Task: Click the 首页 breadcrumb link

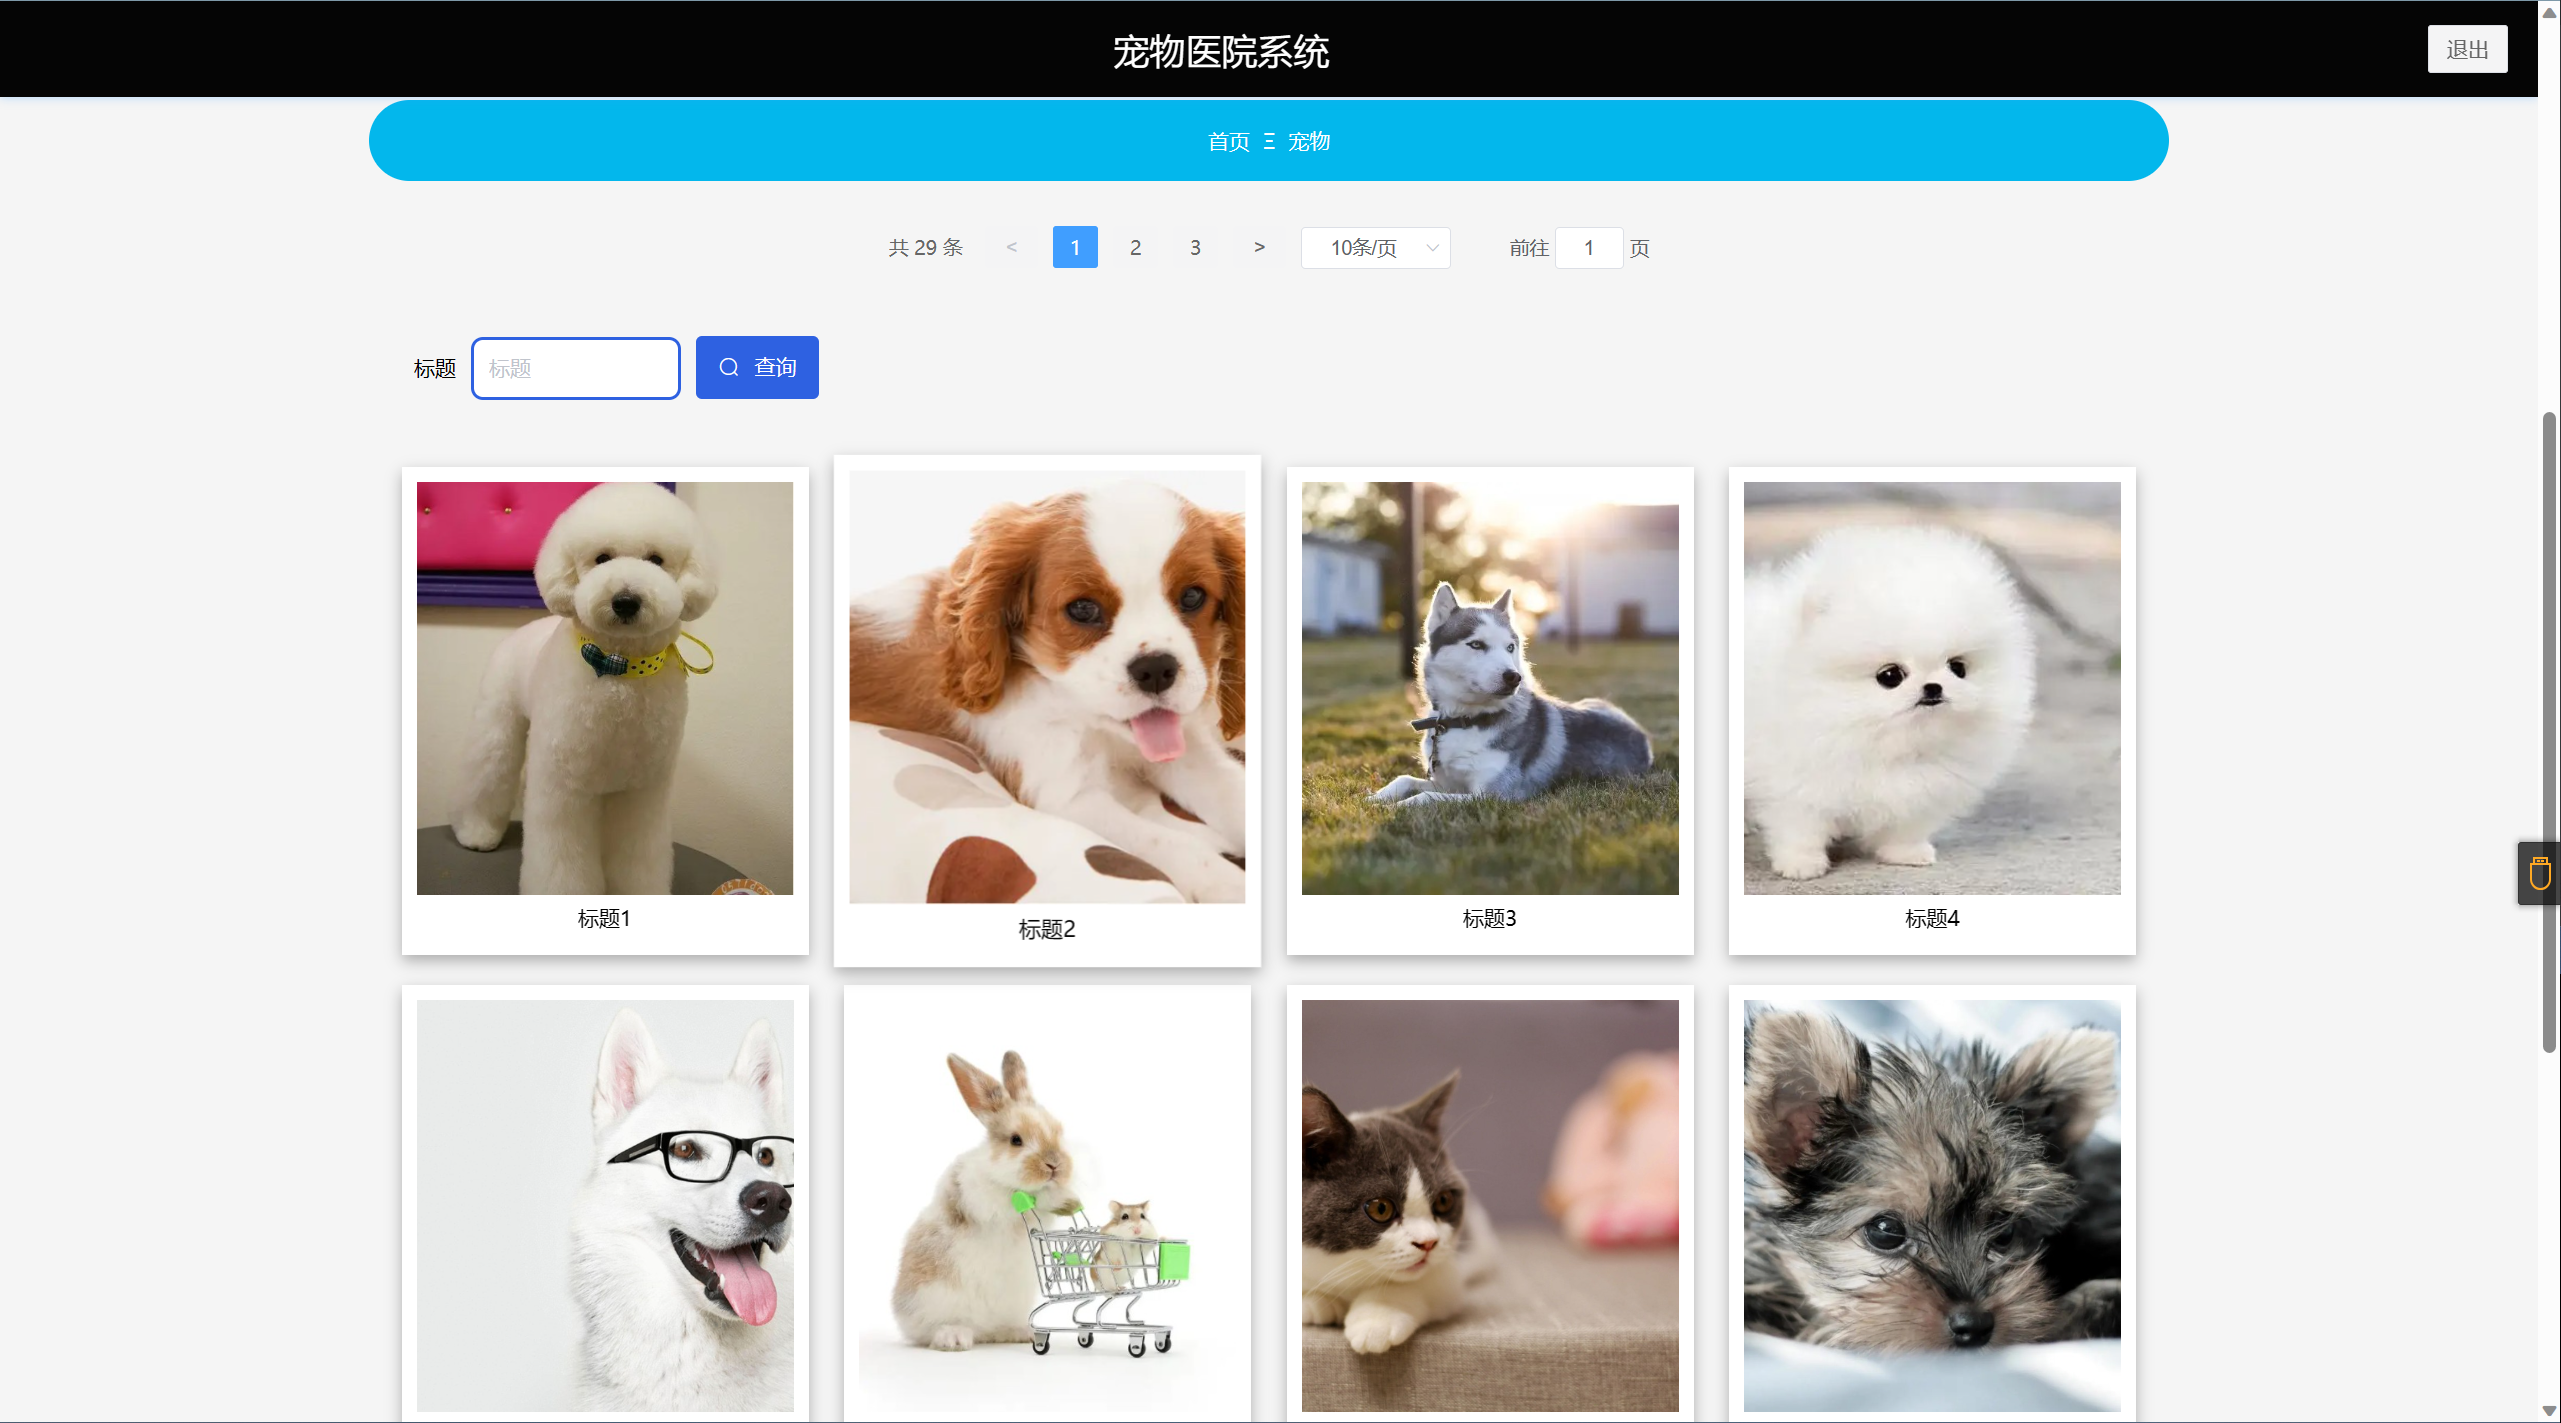Action: [x=1228, y=141]
